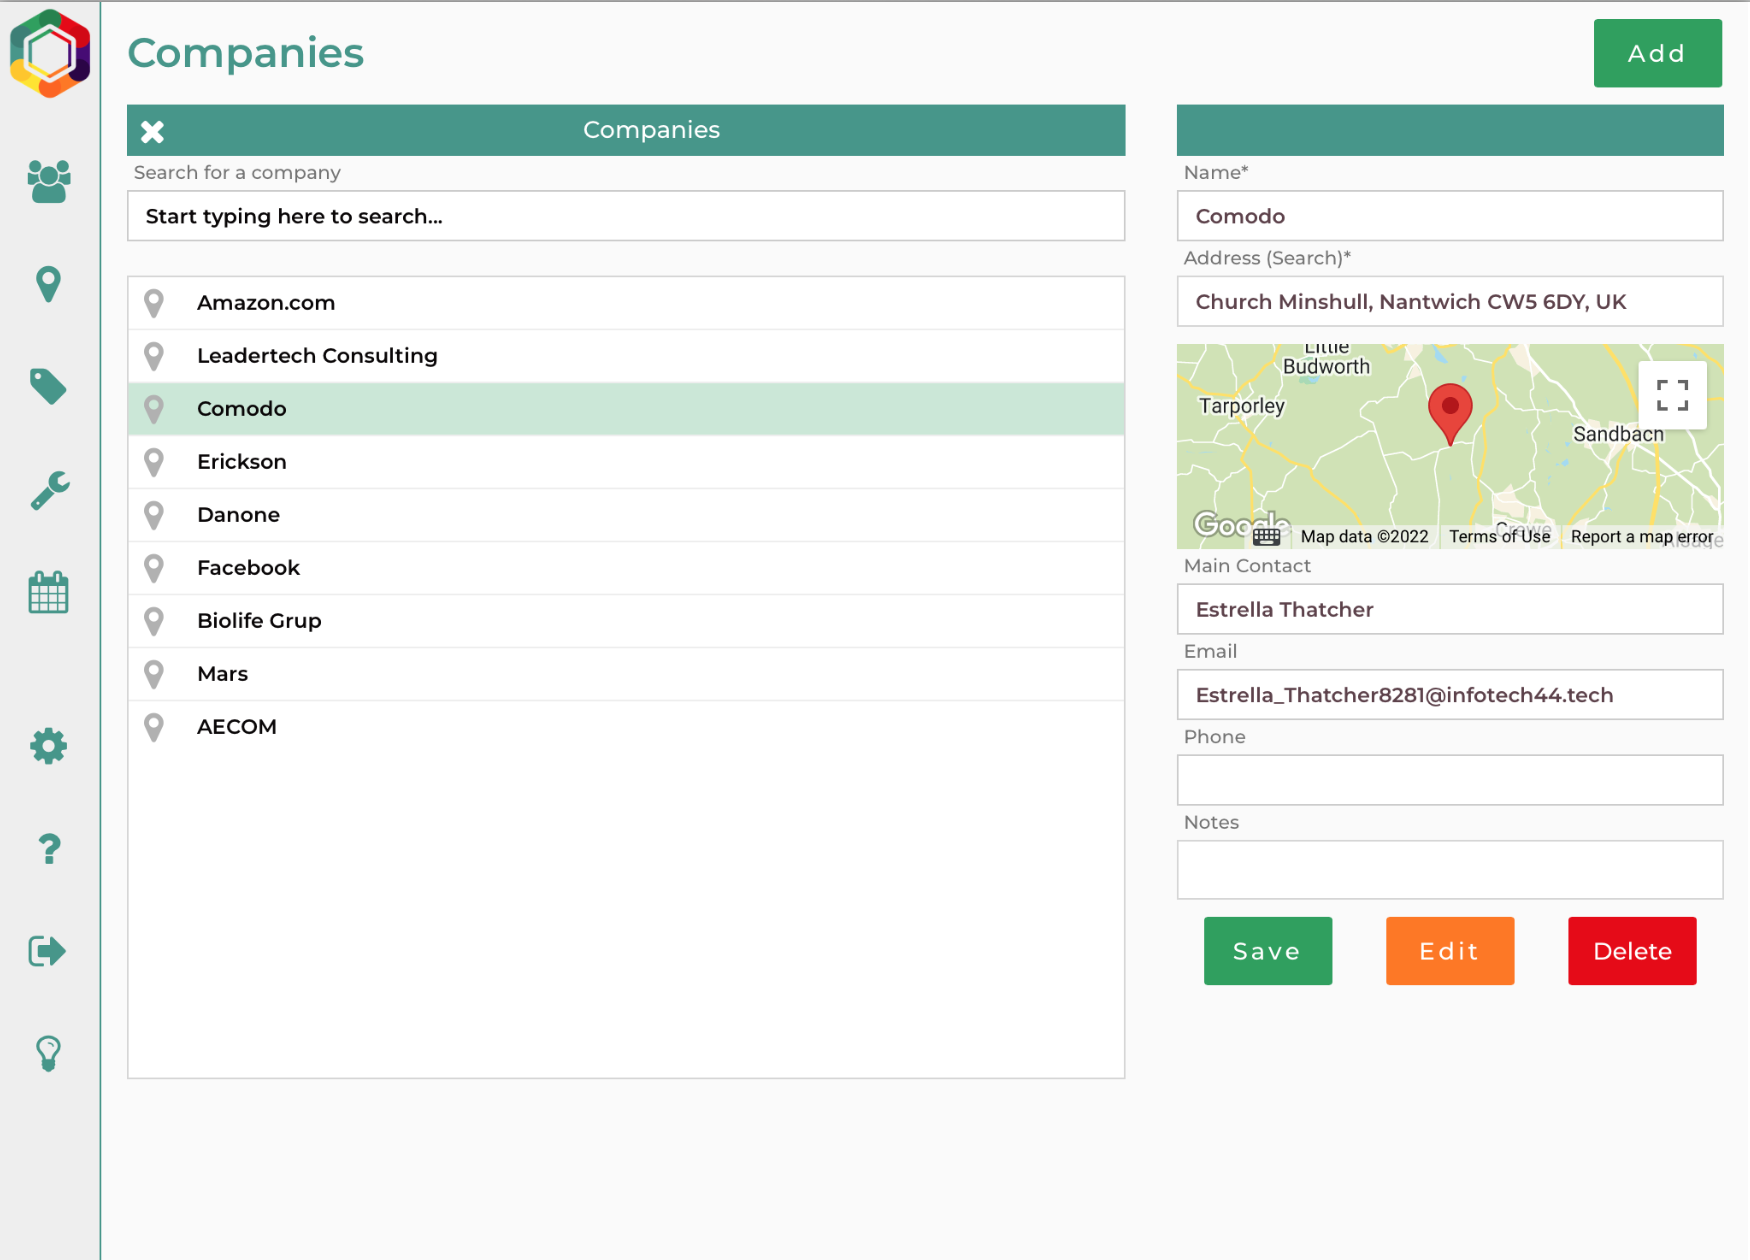
Task: Click the pin icon next to Comodo
Action: (x=154, y=409)
